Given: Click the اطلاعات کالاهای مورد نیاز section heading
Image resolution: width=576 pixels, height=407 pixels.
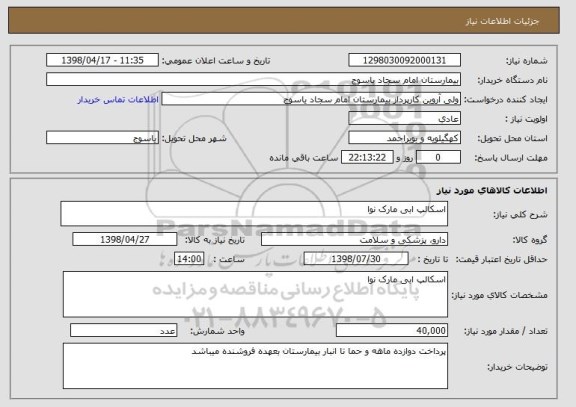Looking at the screenshot, I should [492, 190].
